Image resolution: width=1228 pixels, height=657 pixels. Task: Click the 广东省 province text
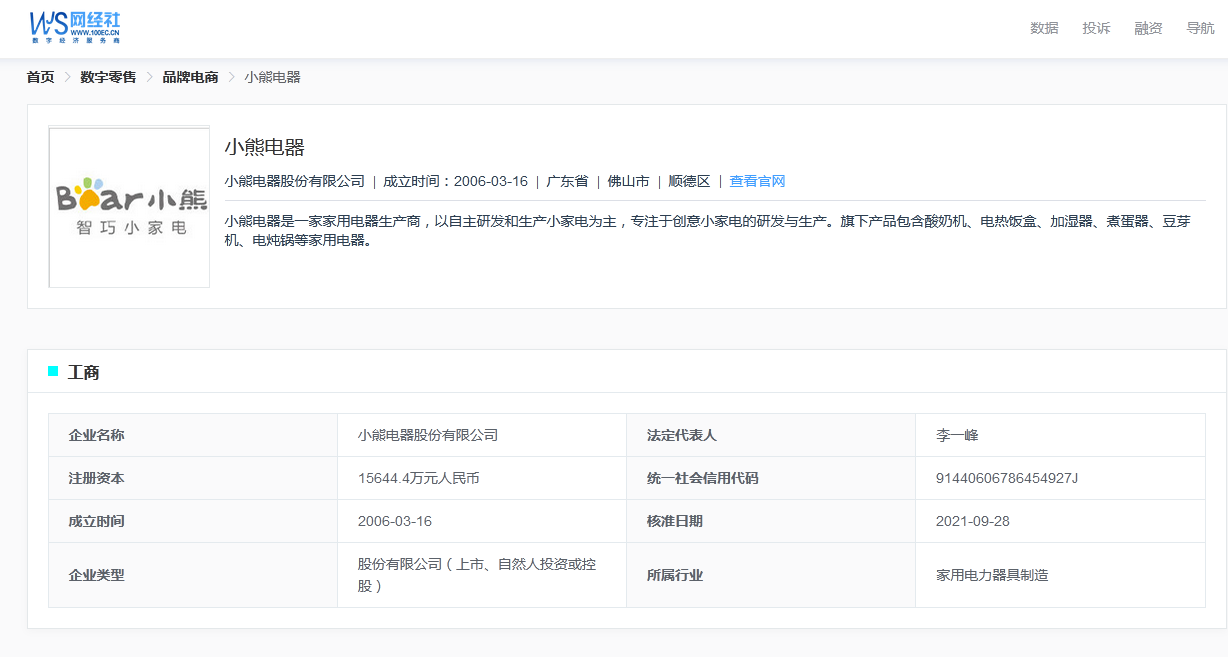coord(567,181)
